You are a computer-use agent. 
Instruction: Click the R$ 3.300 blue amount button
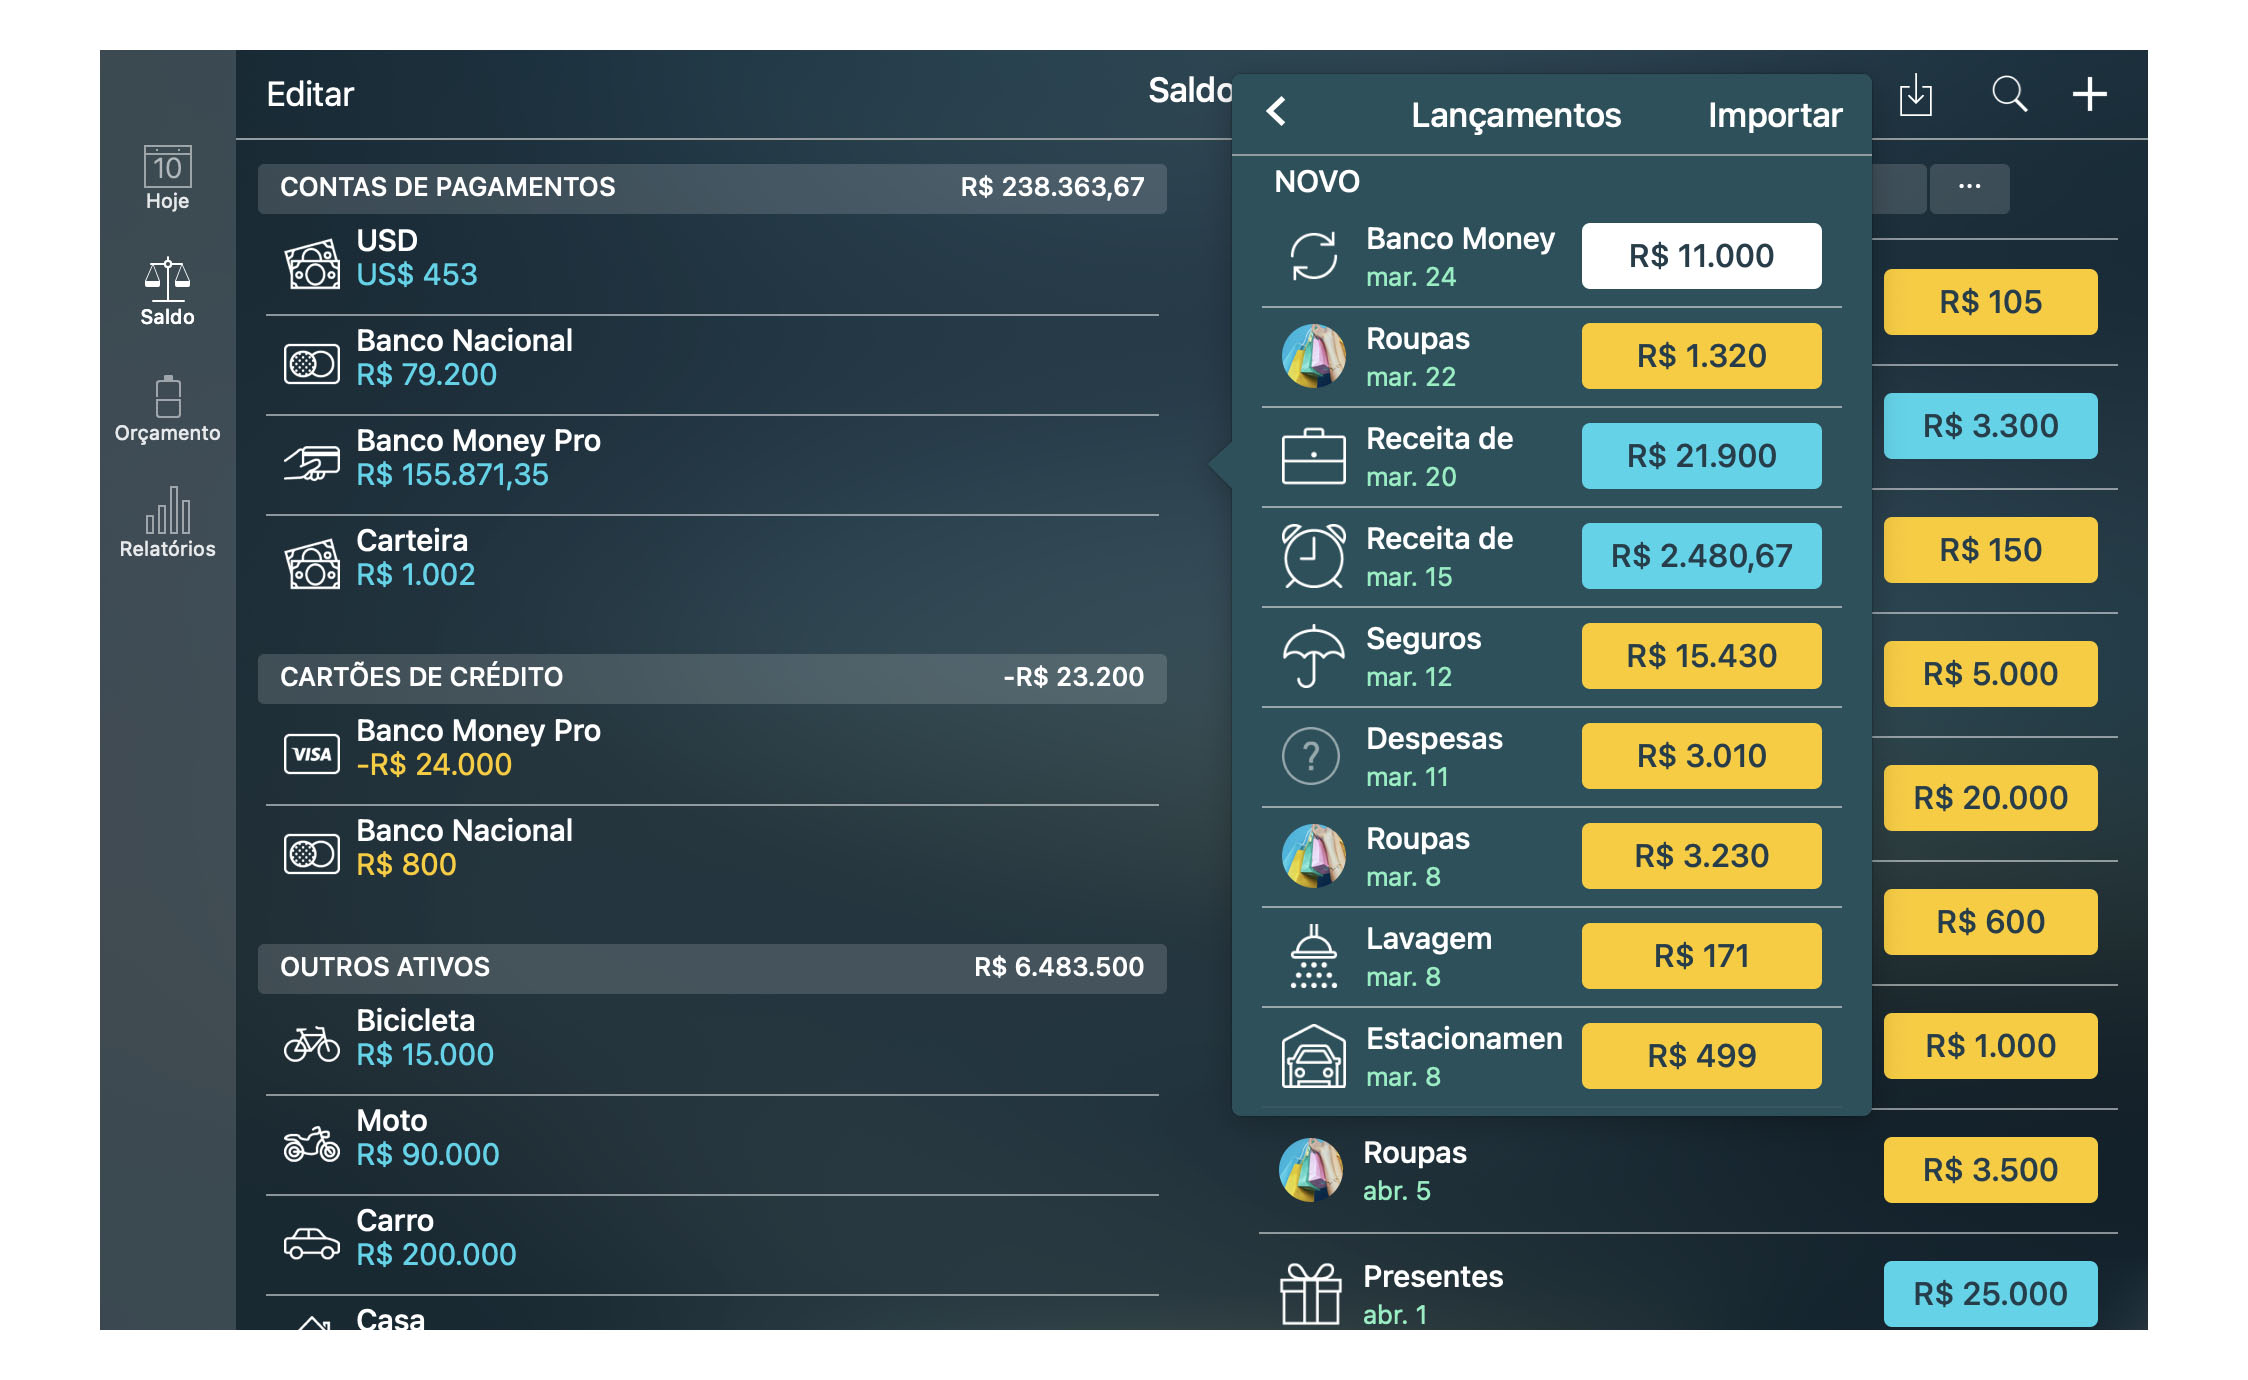(x=1990, y=426)
